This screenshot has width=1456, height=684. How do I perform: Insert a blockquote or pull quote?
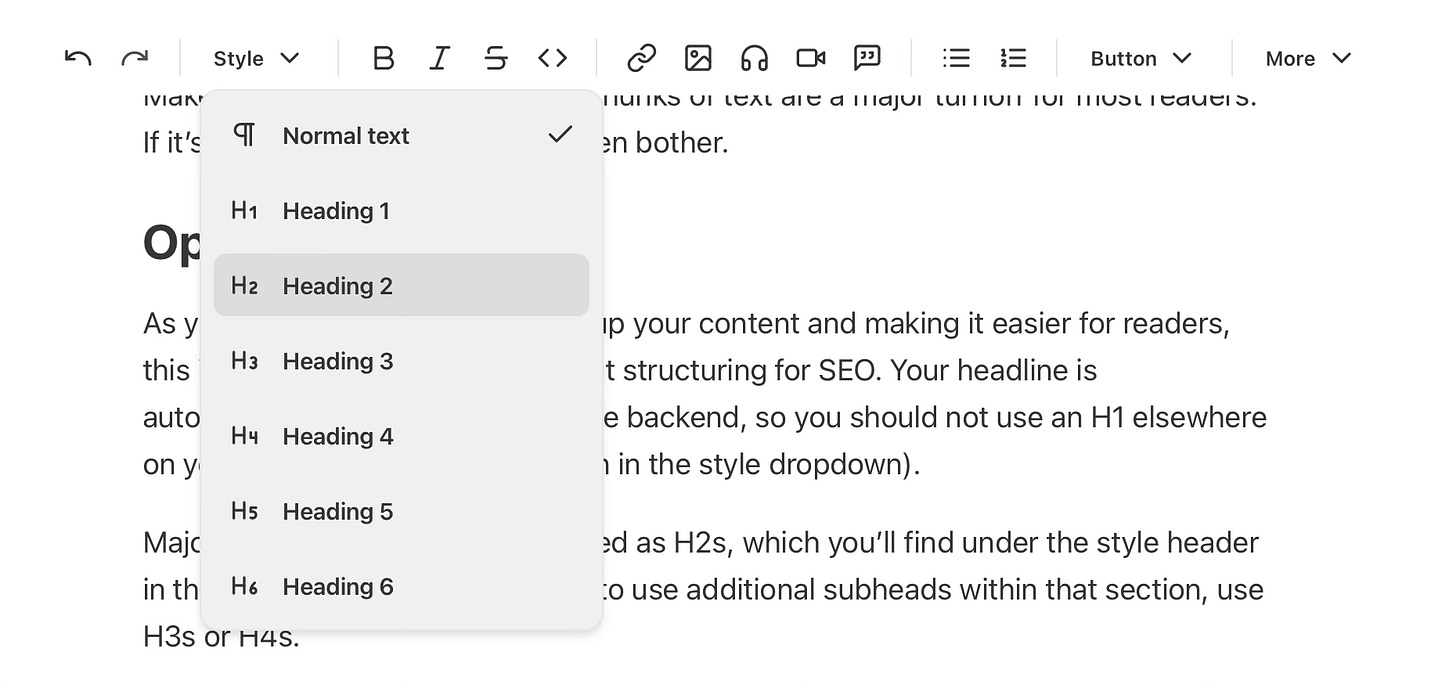pyautogui.click(x=867, y=58)
